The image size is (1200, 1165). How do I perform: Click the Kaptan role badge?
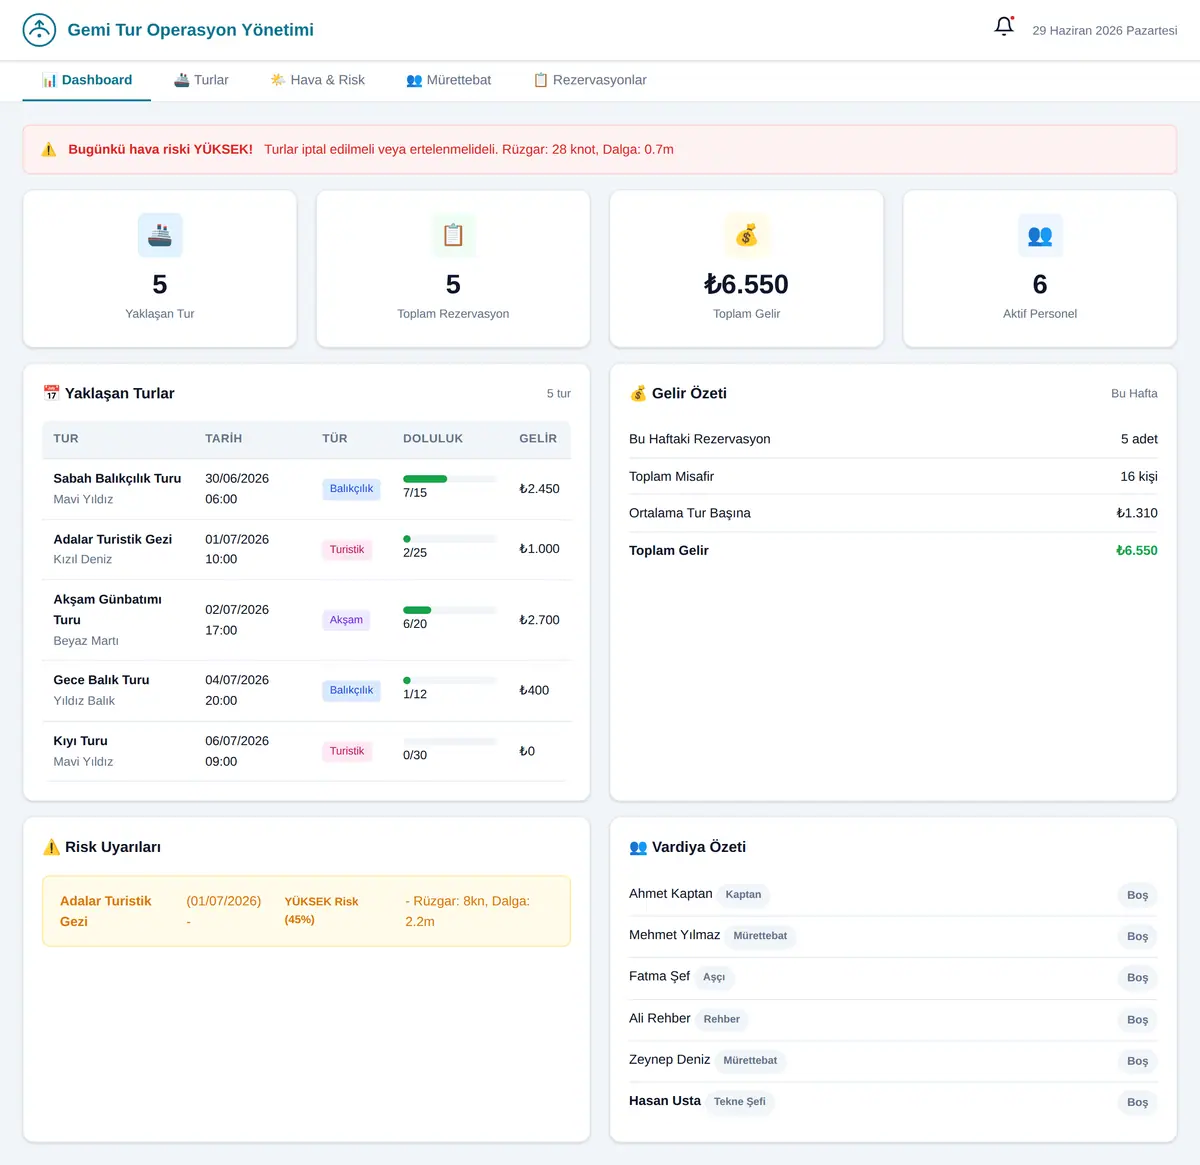(x=743, y=895)
